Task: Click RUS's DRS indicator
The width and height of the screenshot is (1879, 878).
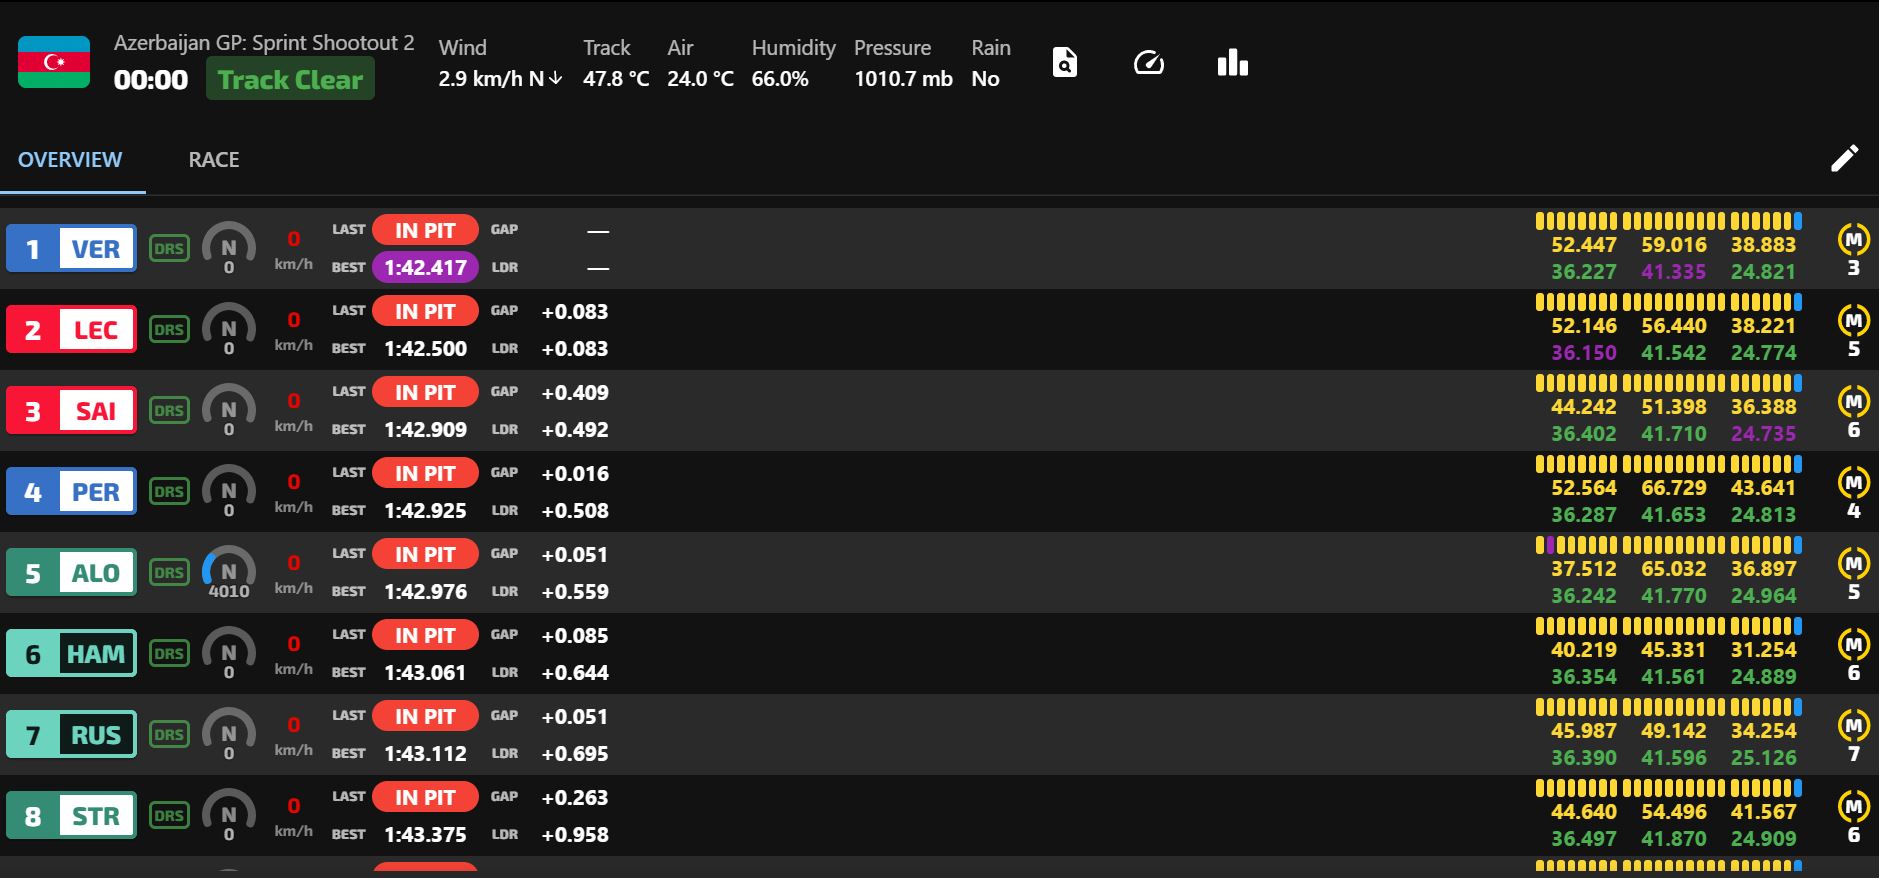Action: click(169, 734)
